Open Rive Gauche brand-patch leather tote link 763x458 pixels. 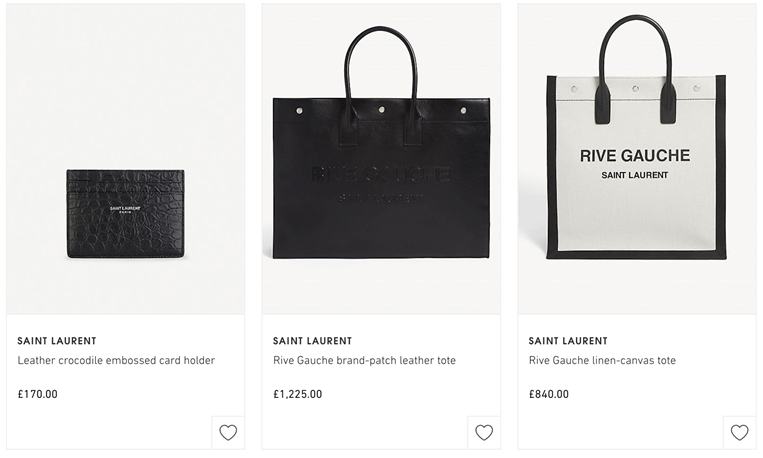(x=364, y=361)
